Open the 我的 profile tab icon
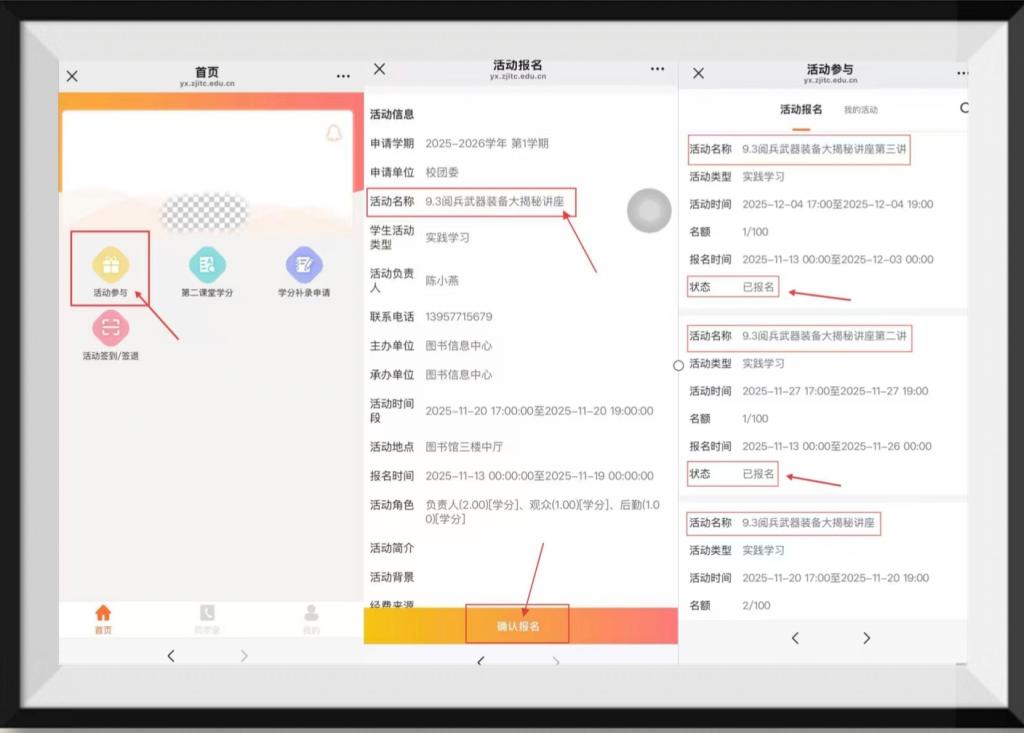This screenshot has width=1024, height=733. tap(311, 613)
